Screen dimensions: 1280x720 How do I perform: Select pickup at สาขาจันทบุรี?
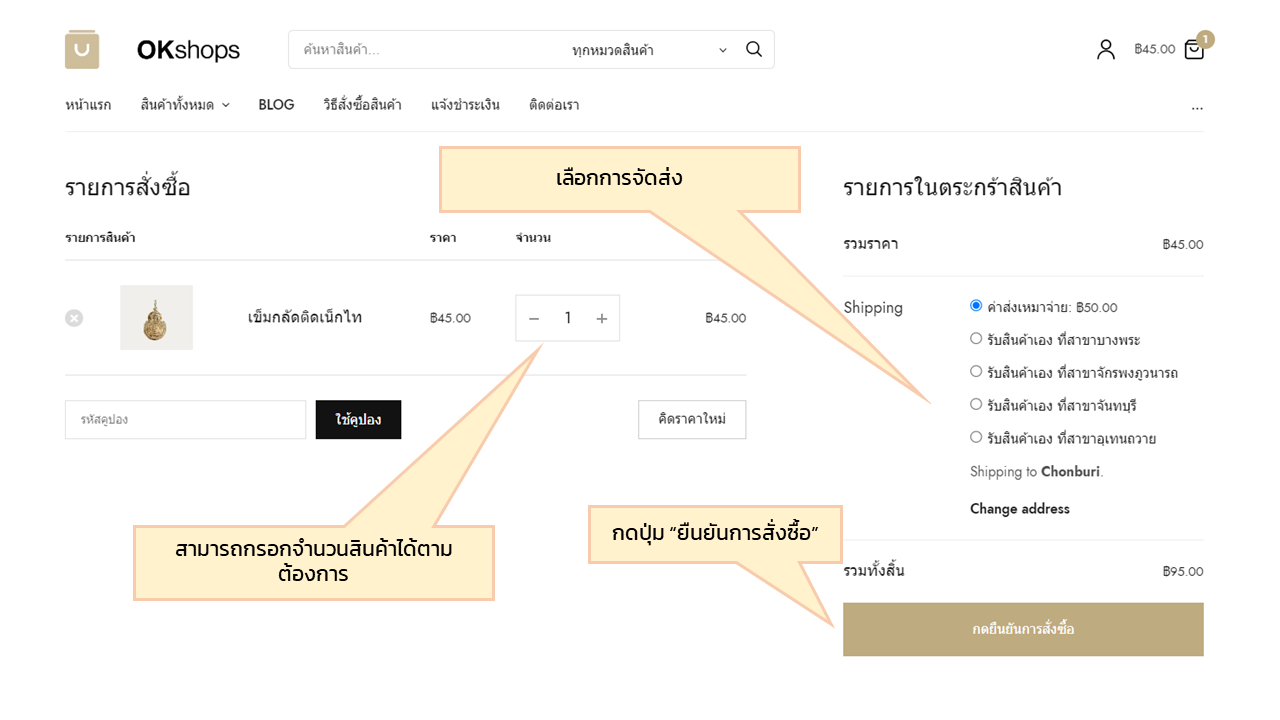point(976,405)
